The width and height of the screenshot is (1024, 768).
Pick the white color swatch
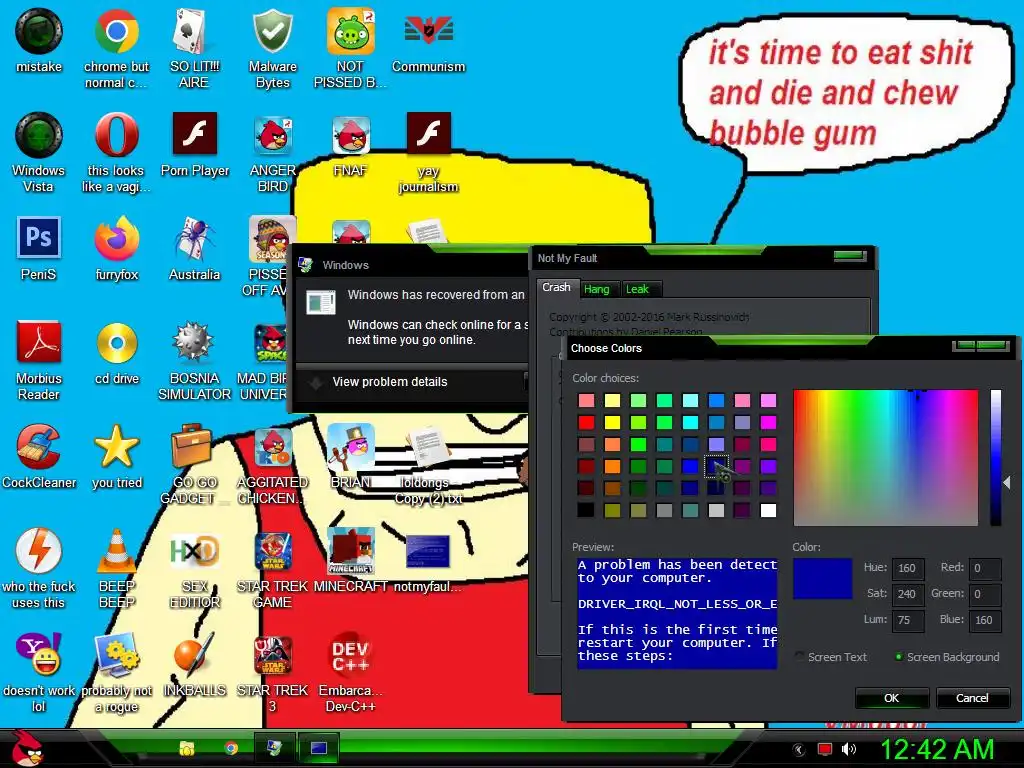tap(768, 510)
